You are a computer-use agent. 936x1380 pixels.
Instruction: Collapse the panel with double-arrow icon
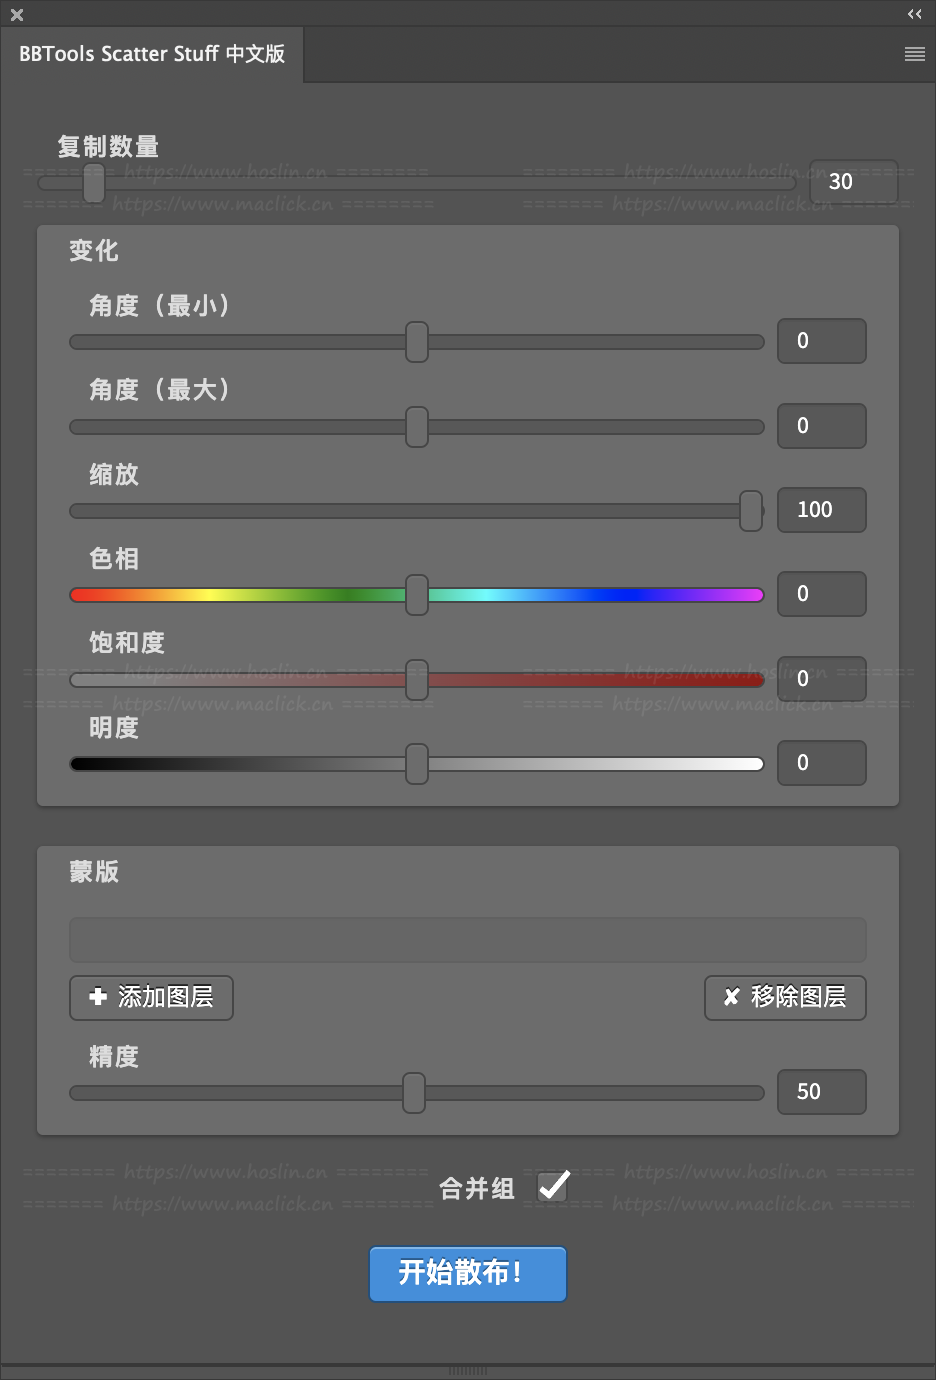point(914,14)
